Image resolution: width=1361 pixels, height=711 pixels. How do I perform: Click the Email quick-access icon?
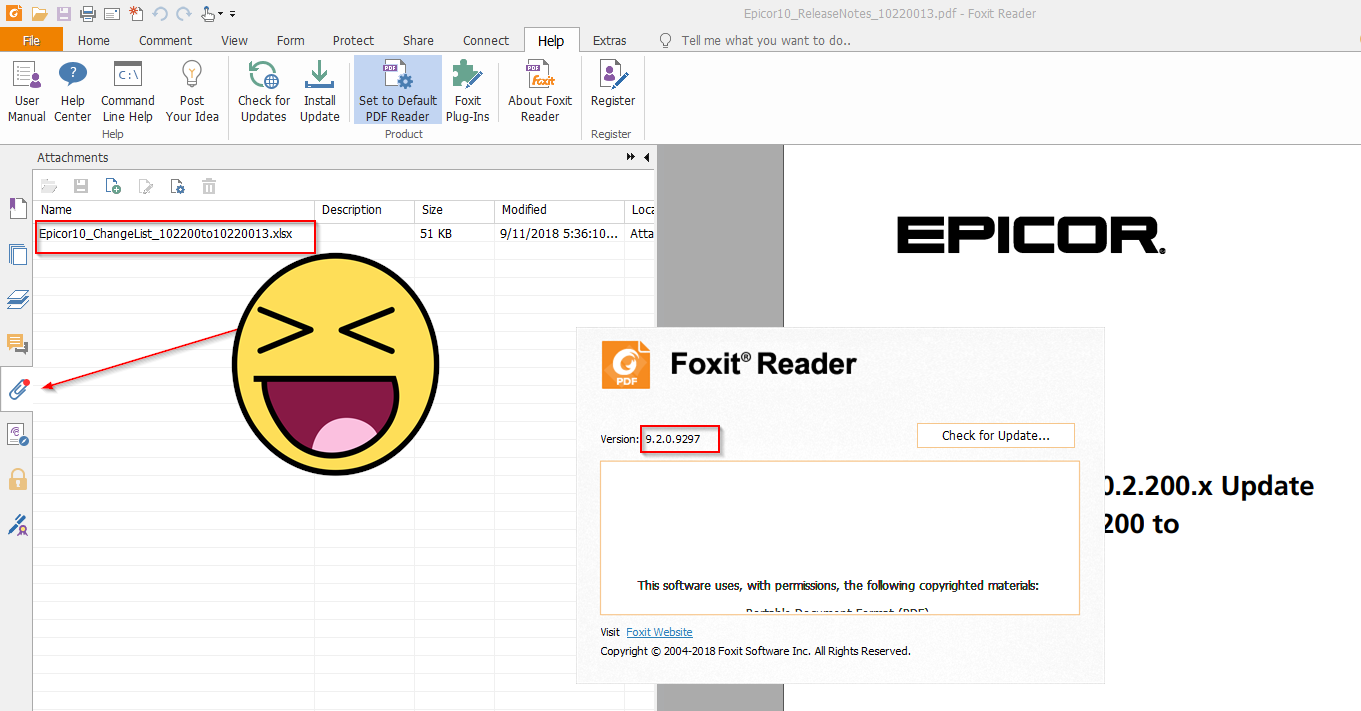[112, 14]
